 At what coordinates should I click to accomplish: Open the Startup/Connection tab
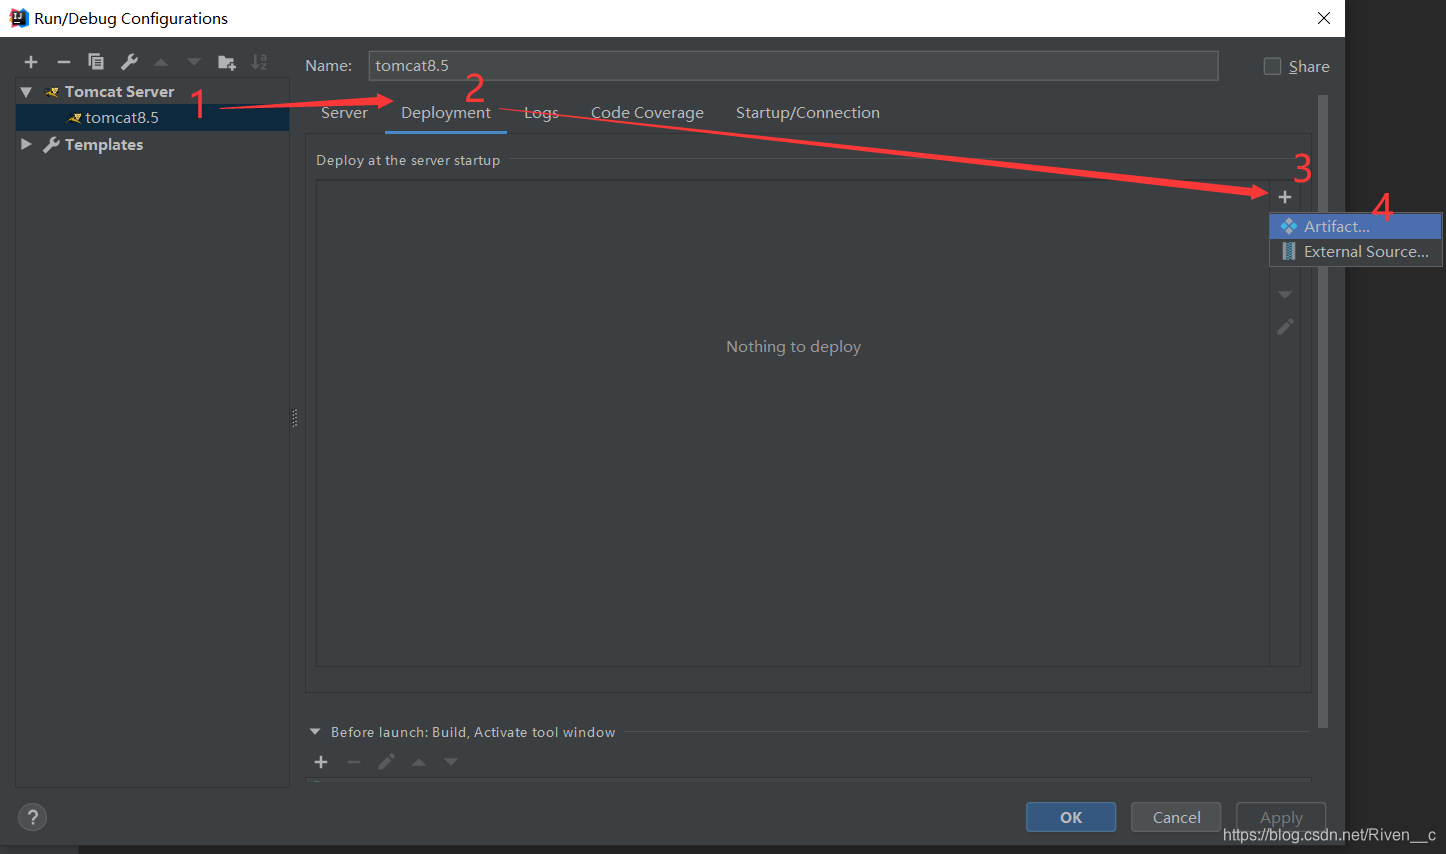(x=808, y=113)
